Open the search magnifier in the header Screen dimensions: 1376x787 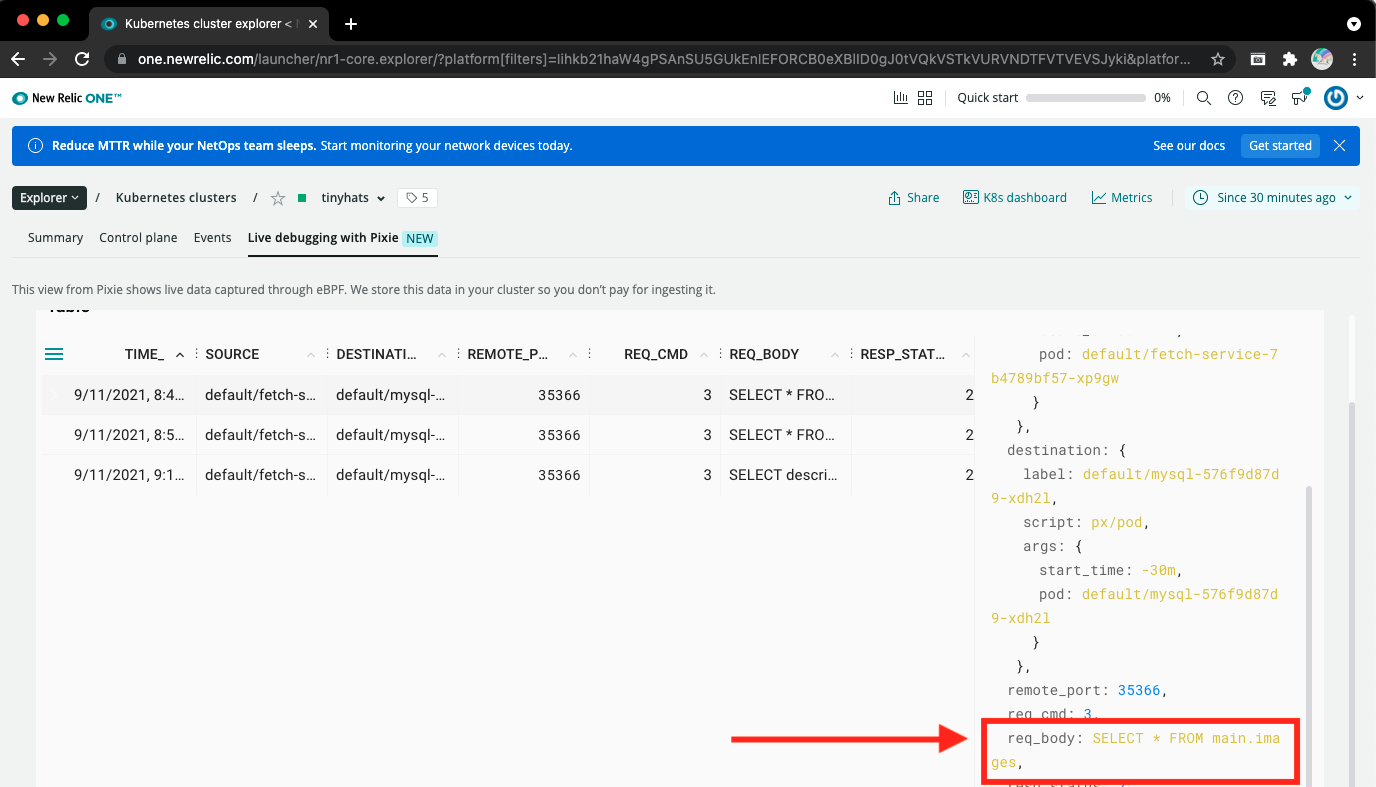pos(1204,98)
